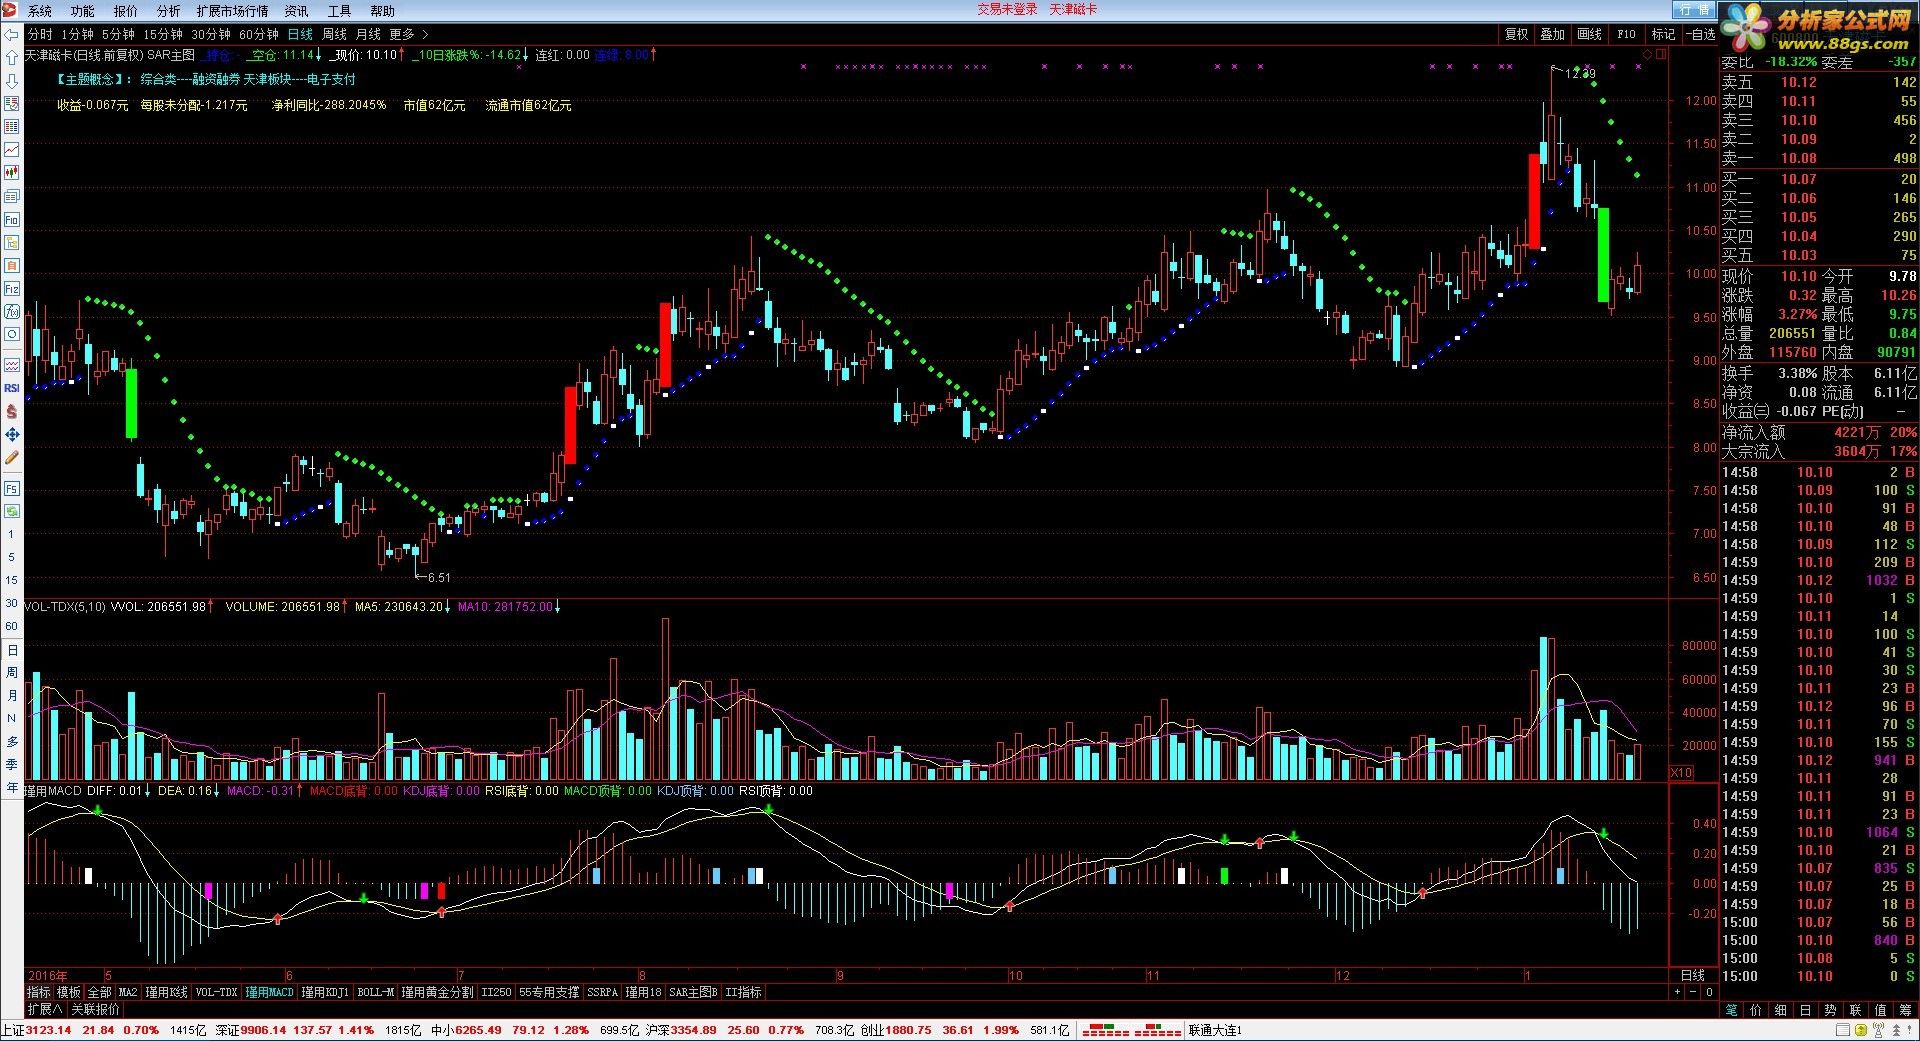Open the 帮助 menu
Viewport: 1920px width, 1041px height.
pyautogui.click(x=382, y=11)
